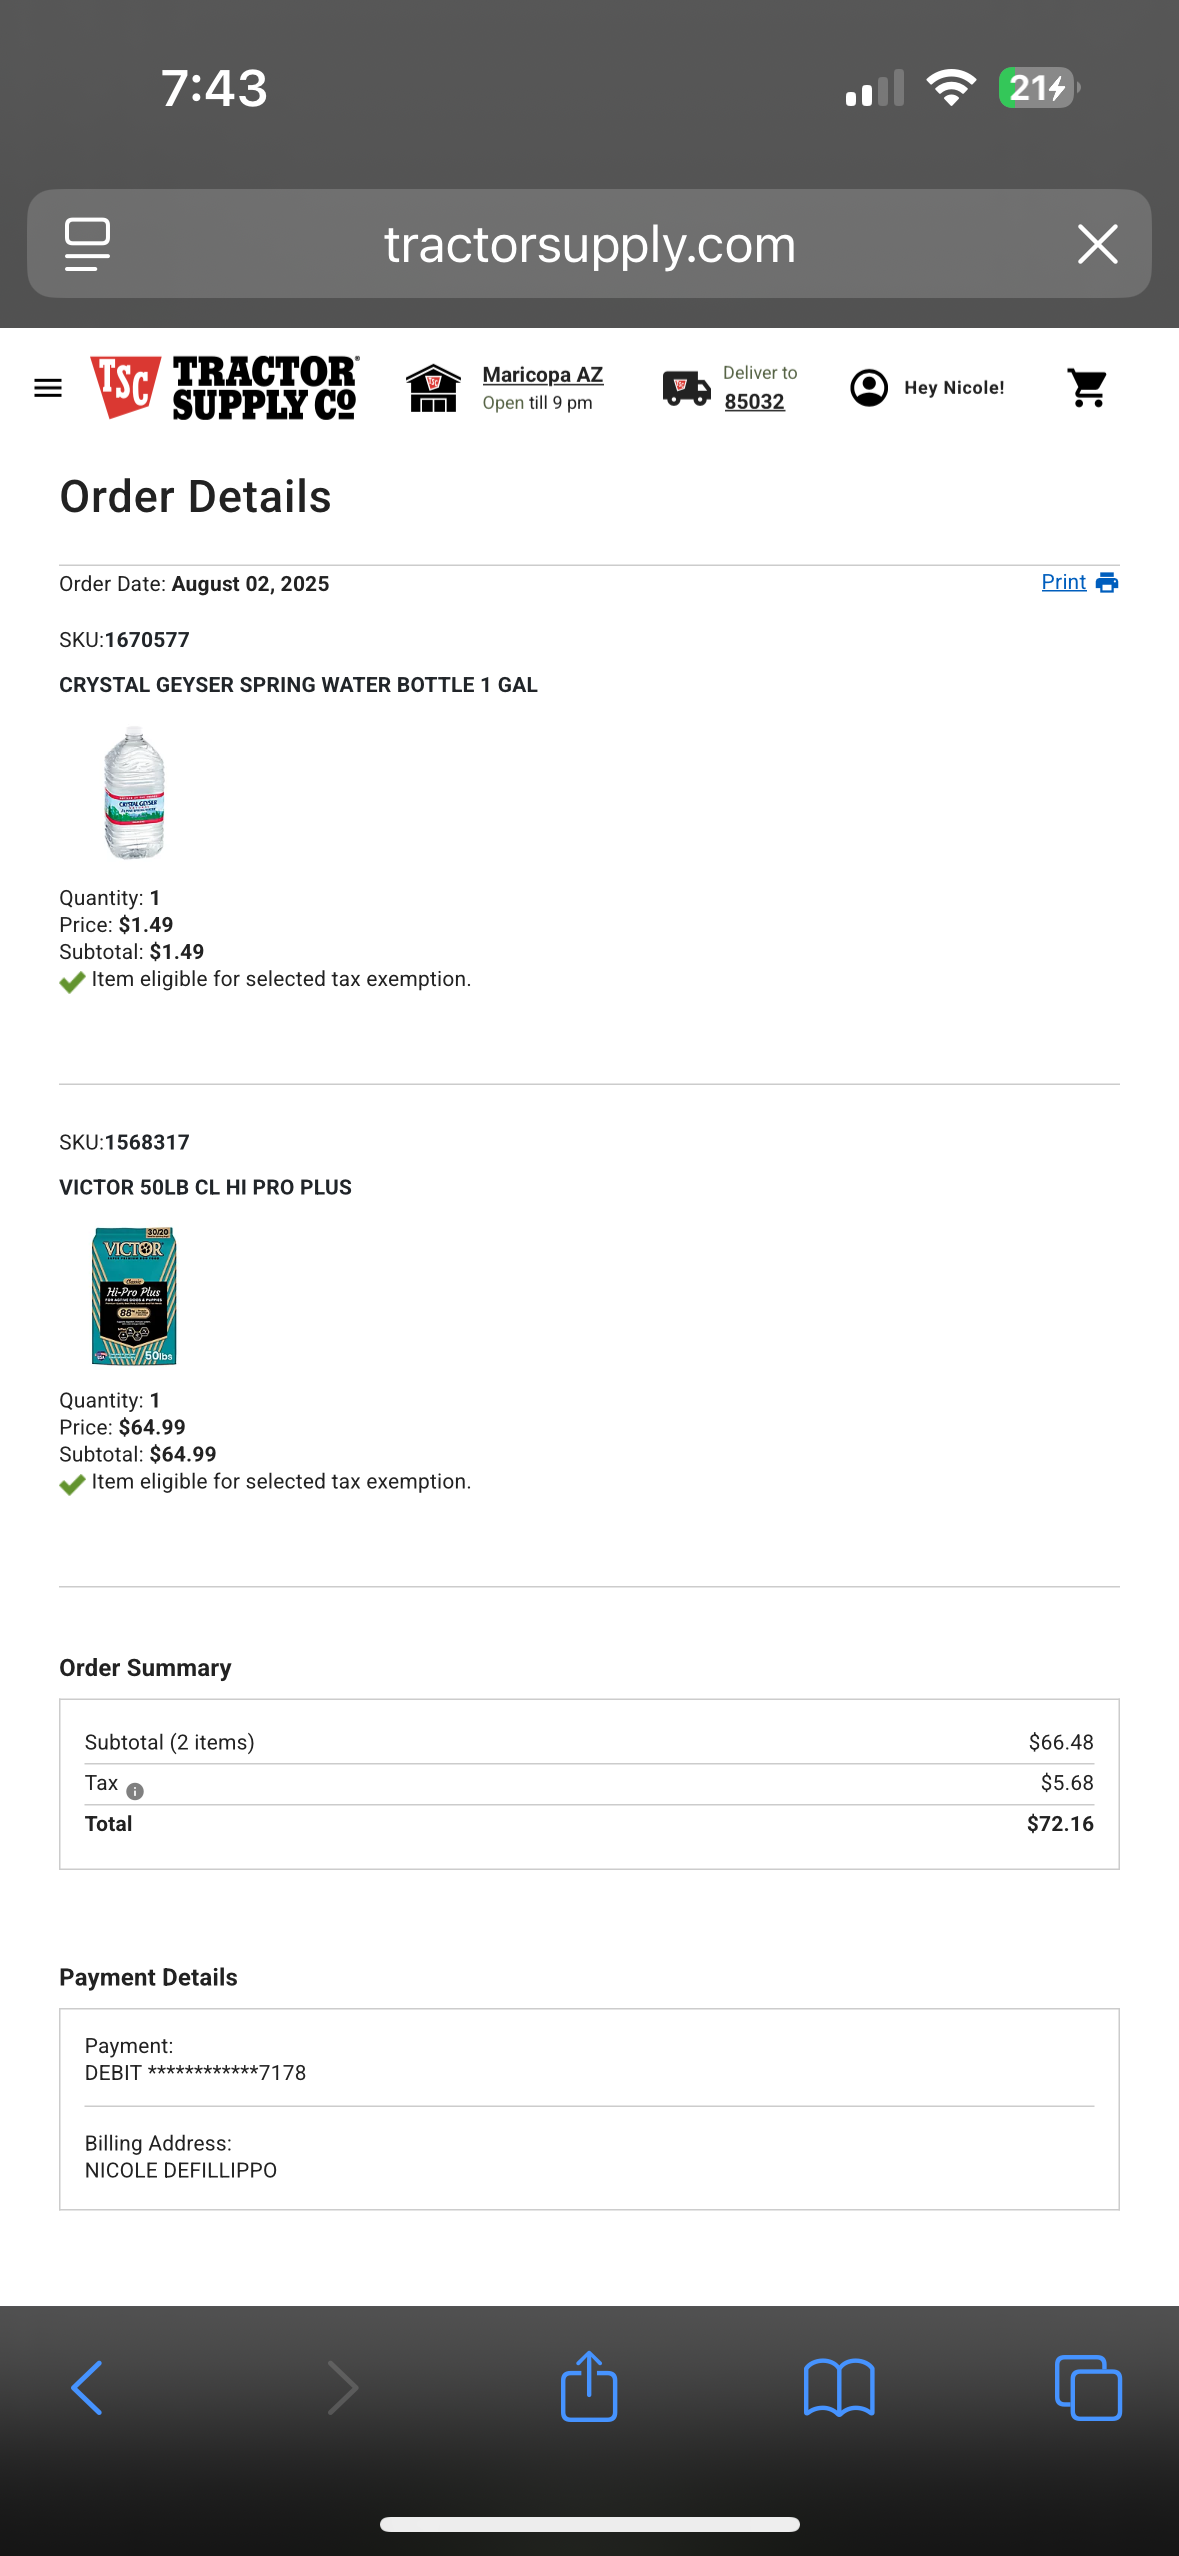Go back to the previous page
The width and height of the screenshot is (1179, 2556).
(88, 2388)
